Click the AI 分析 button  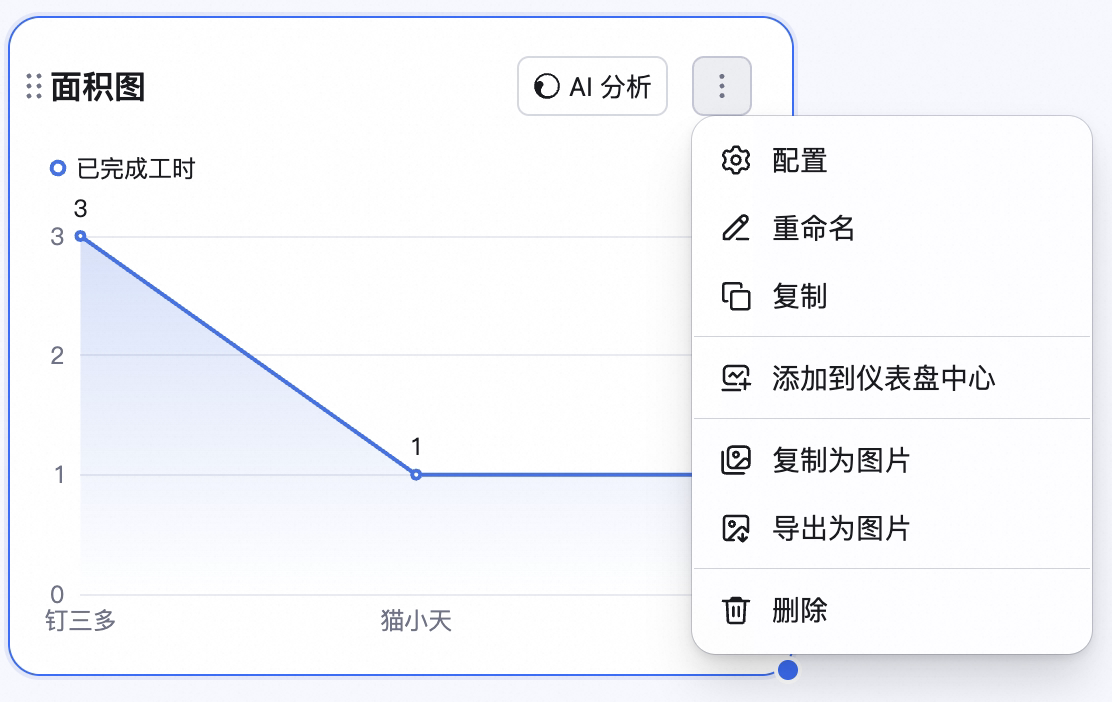(x=592, y=86)
